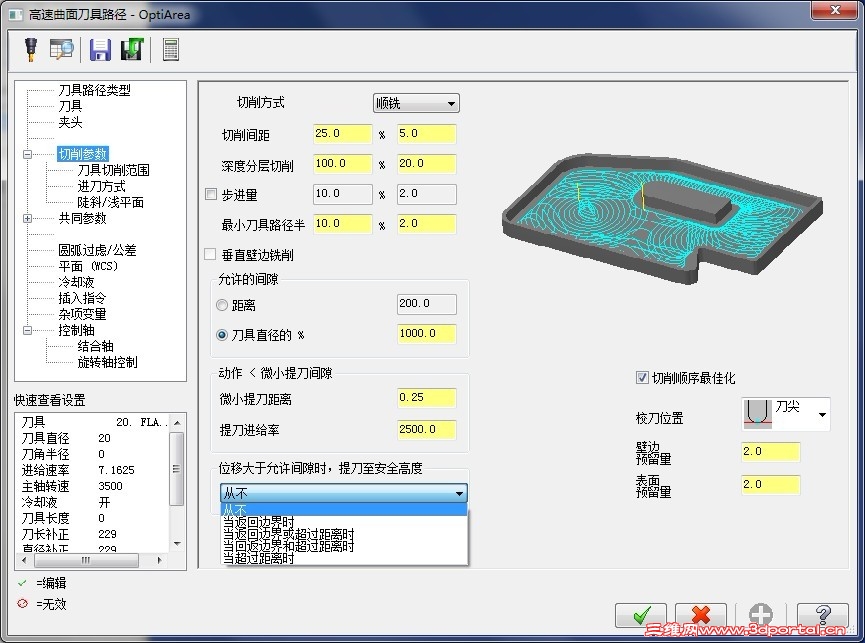
Task: Select 共同参数 in the tree
Action: [82, 218]
